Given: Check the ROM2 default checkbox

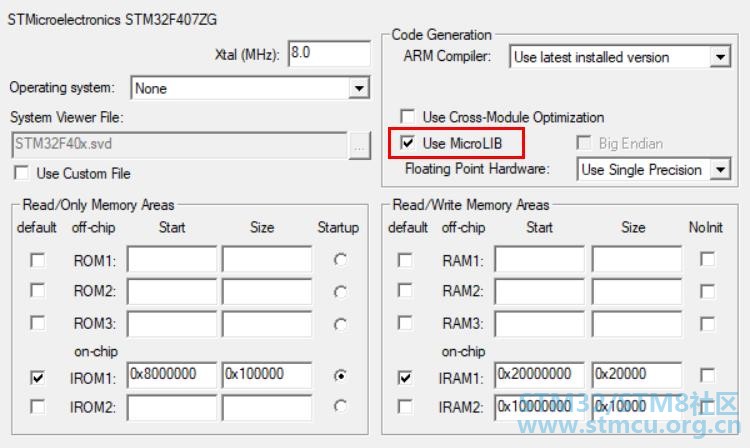Looking at the screenshot, I should click(38, 290).
